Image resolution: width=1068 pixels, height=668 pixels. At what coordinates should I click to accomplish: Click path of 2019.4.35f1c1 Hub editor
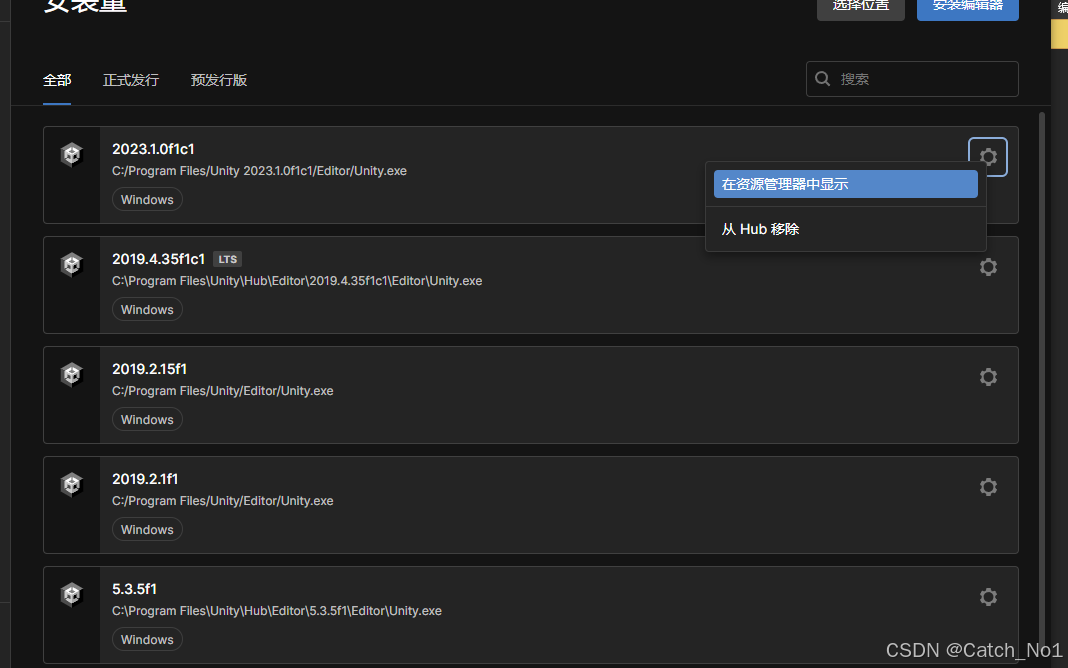(x=297, y=281)
